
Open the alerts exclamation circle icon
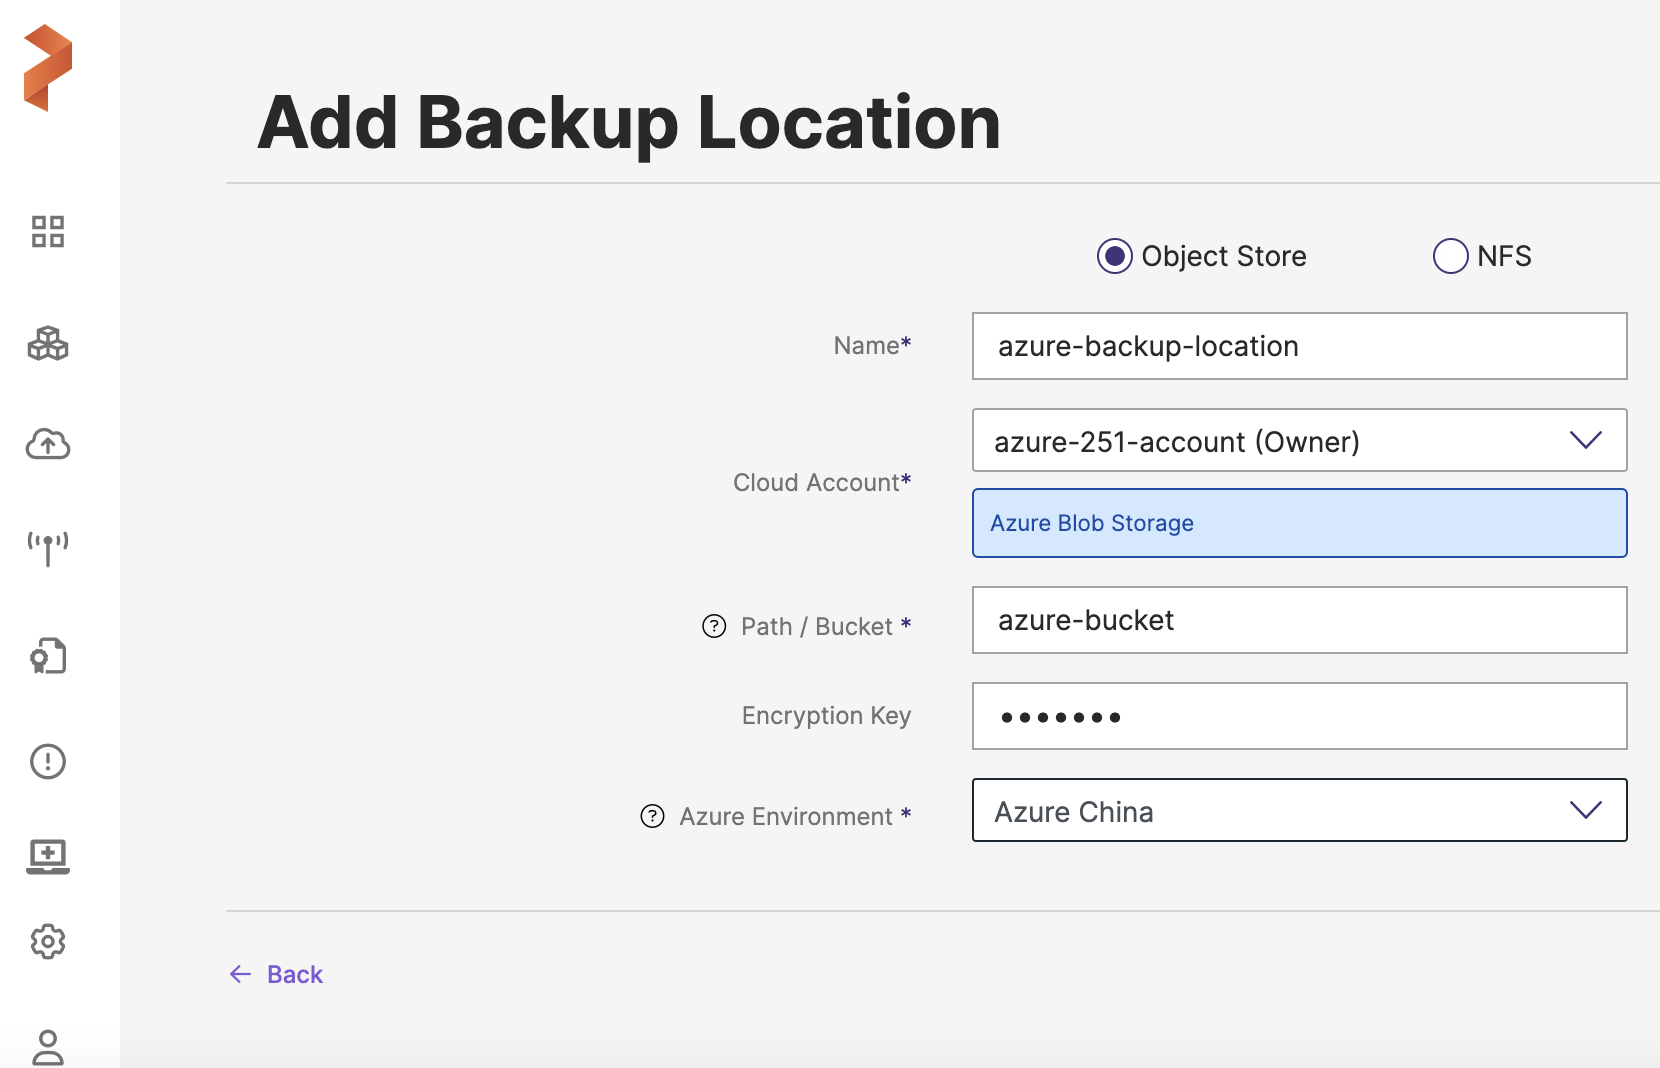point(48,762)
